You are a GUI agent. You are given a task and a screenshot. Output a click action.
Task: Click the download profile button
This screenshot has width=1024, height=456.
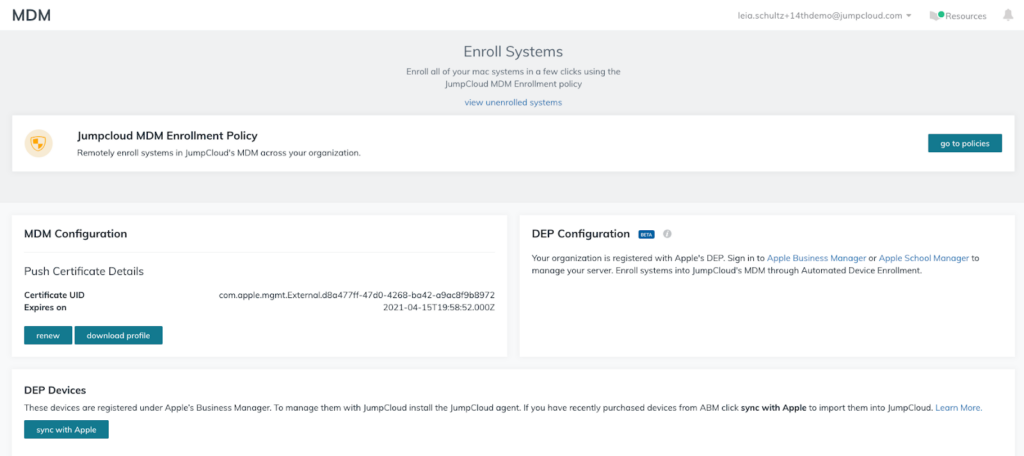pos(118,335)
